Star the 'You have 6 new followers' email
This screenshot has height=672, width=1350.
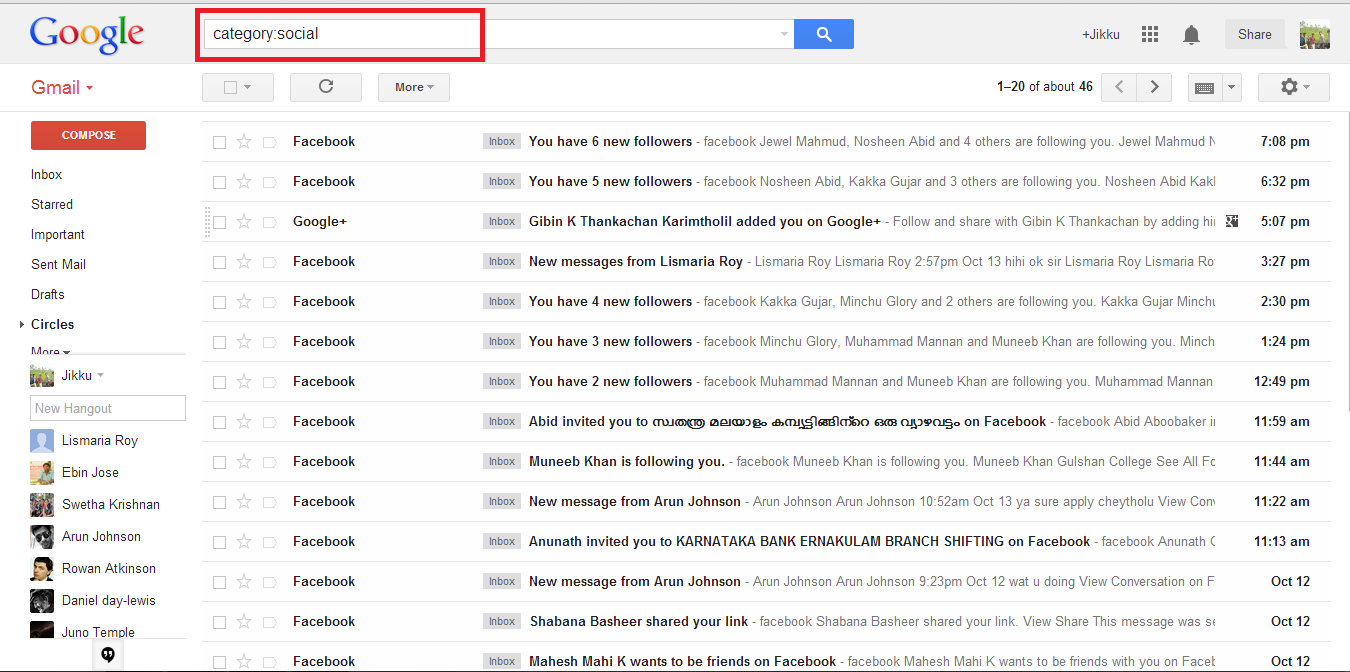pyautogui.click(x=244, y=142)
